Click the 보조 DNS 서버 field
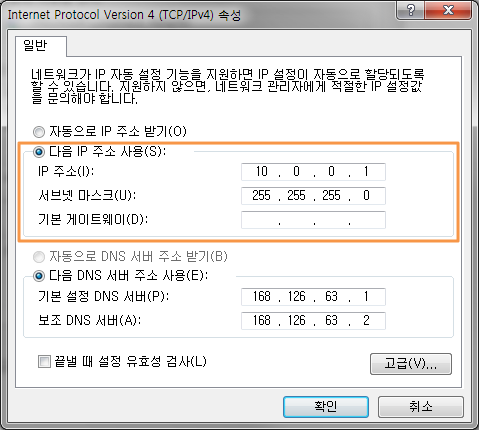479x430 pixels. (x=313, y=321)
